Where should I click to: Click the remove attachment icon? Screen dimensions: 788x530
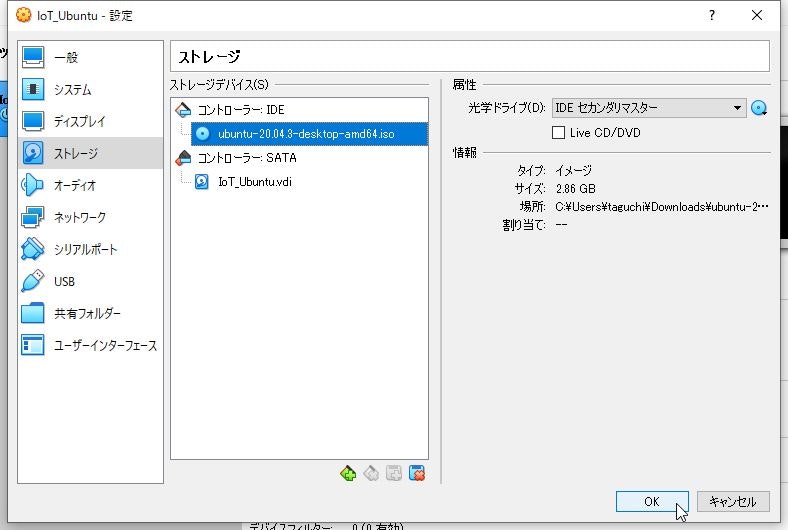click(x=417, y=473)
